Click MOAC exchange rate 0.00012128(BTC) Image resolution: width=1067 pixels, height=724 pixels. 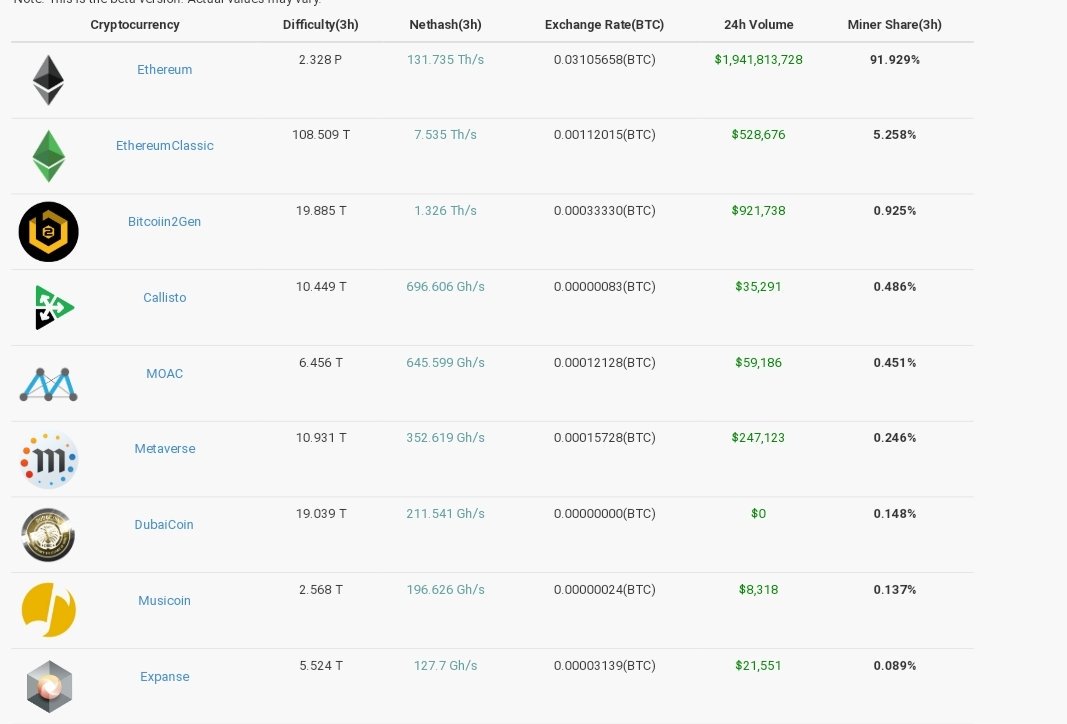click(605, 363)
